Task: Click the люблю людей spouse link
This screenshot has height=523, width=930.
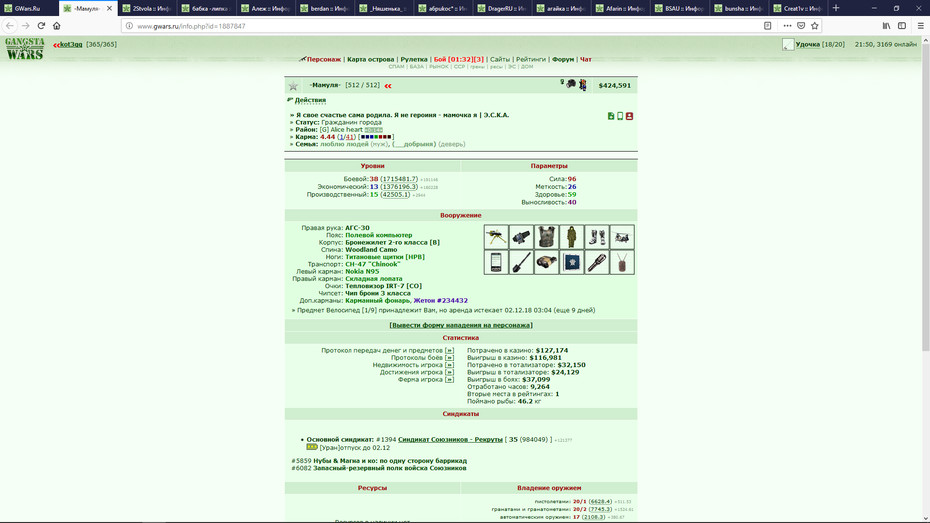Action: pos(344,144)
